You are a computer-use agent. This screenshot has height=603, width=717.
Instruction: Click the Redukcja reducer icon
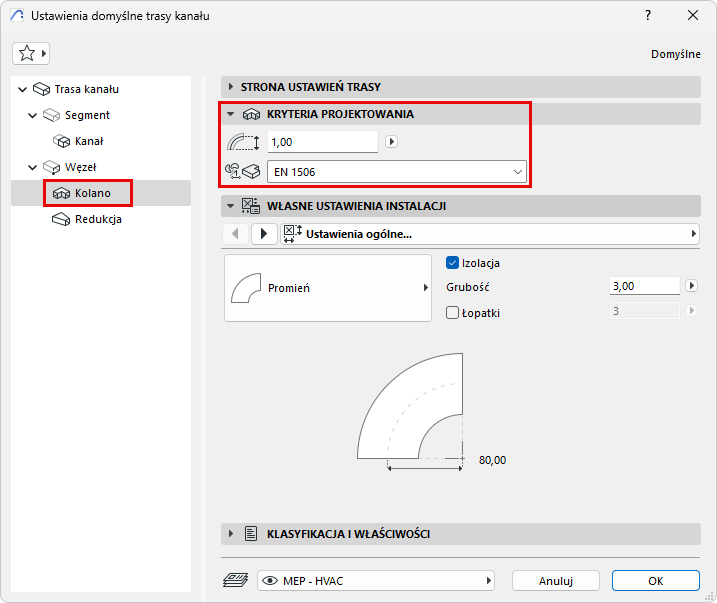tap(61, 219)
